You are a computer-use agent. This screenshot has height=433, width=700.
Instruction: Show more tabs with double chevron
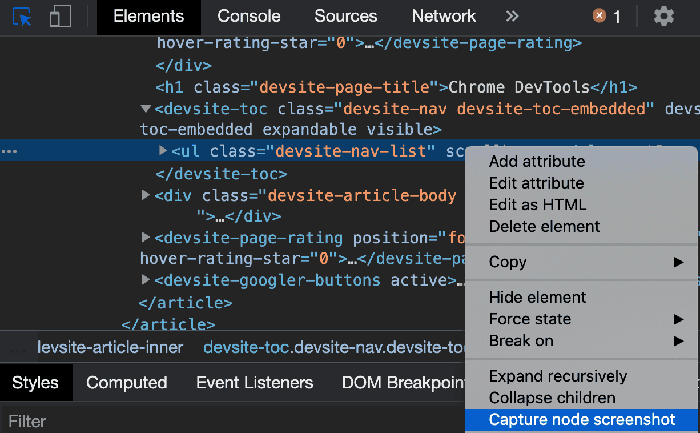click(512, 16)
